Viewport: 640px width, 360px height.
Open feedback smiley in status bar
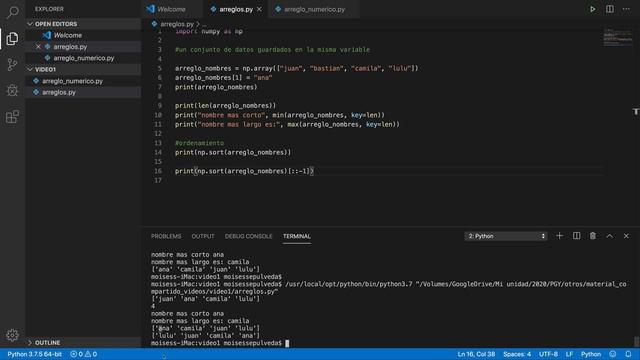click(x=613, y=354)
